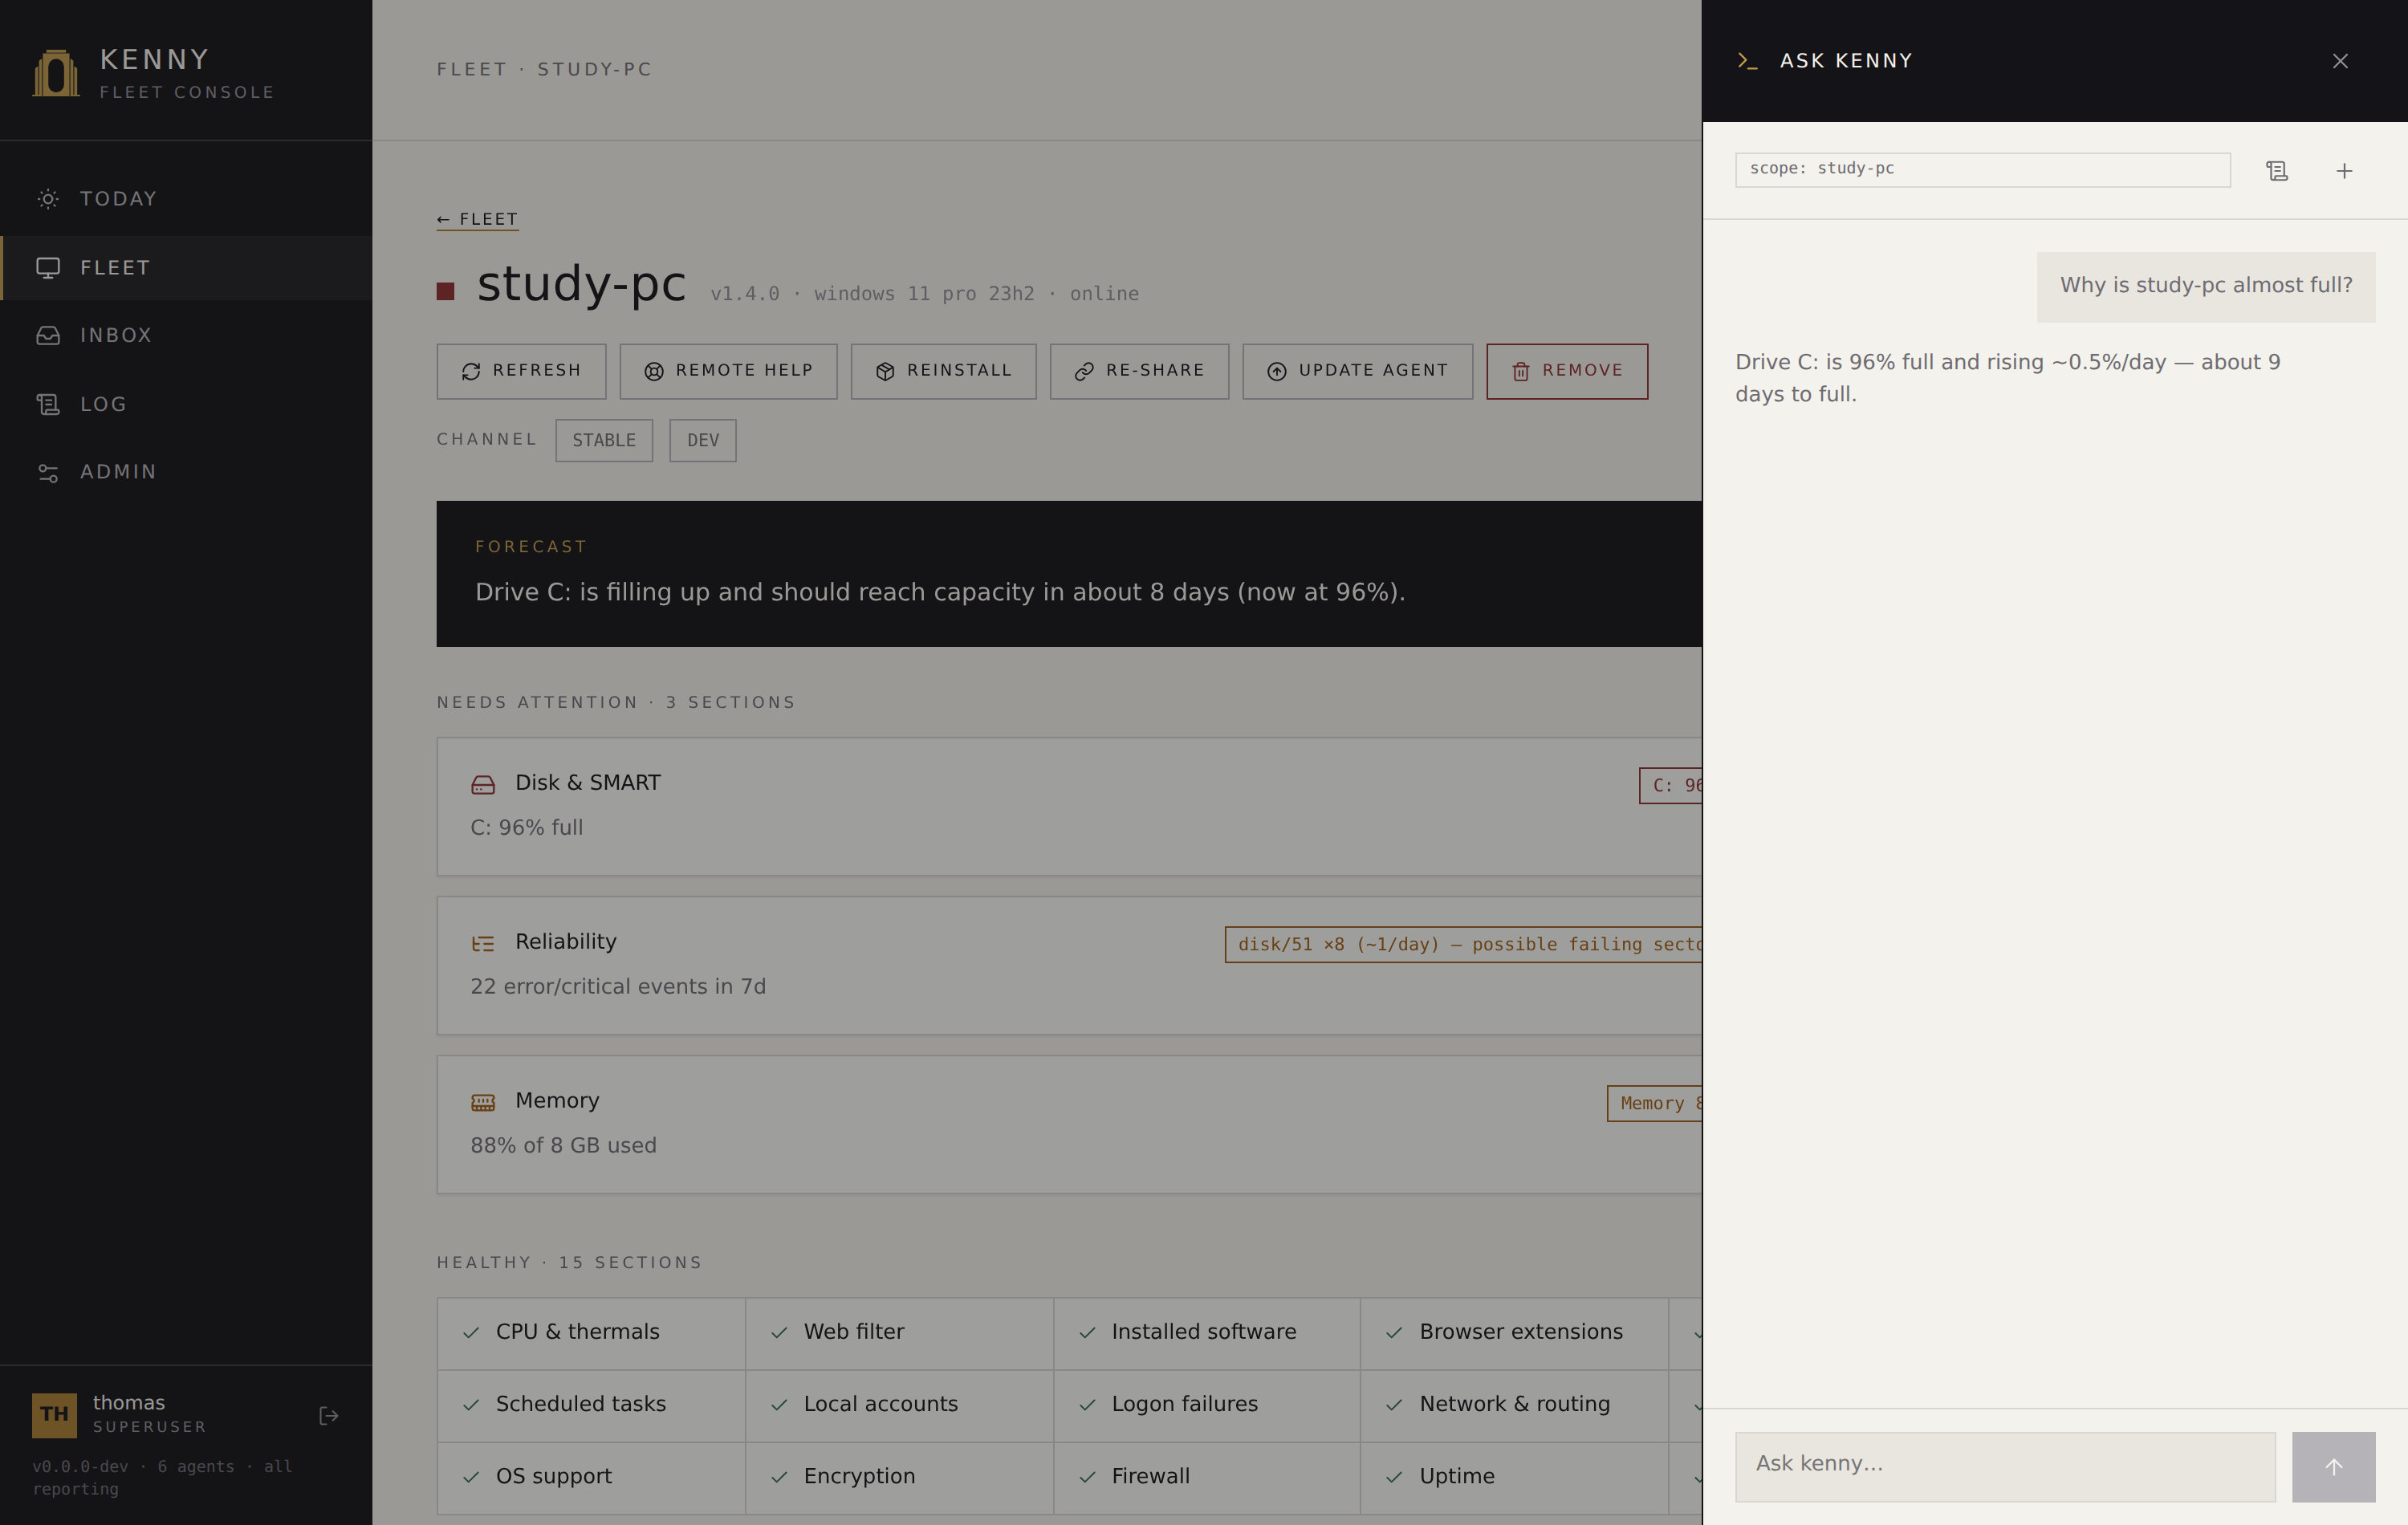Image resolution: width=2408 pixels, height=1525 pixels.
Task: Go to the Log page
Action: pos(186,404)
